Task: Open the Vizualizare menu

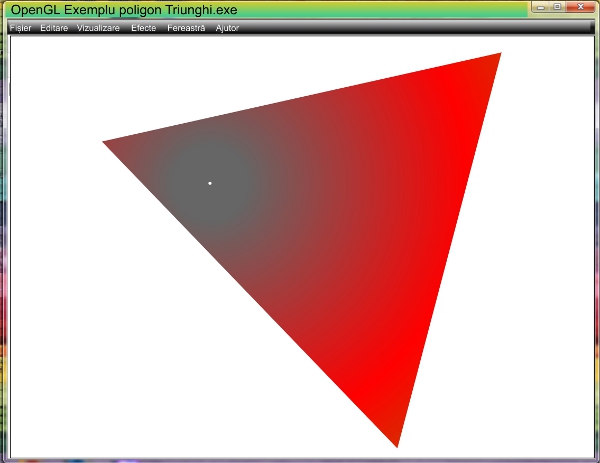Action: pyautogui.click(x=98, y=28)
